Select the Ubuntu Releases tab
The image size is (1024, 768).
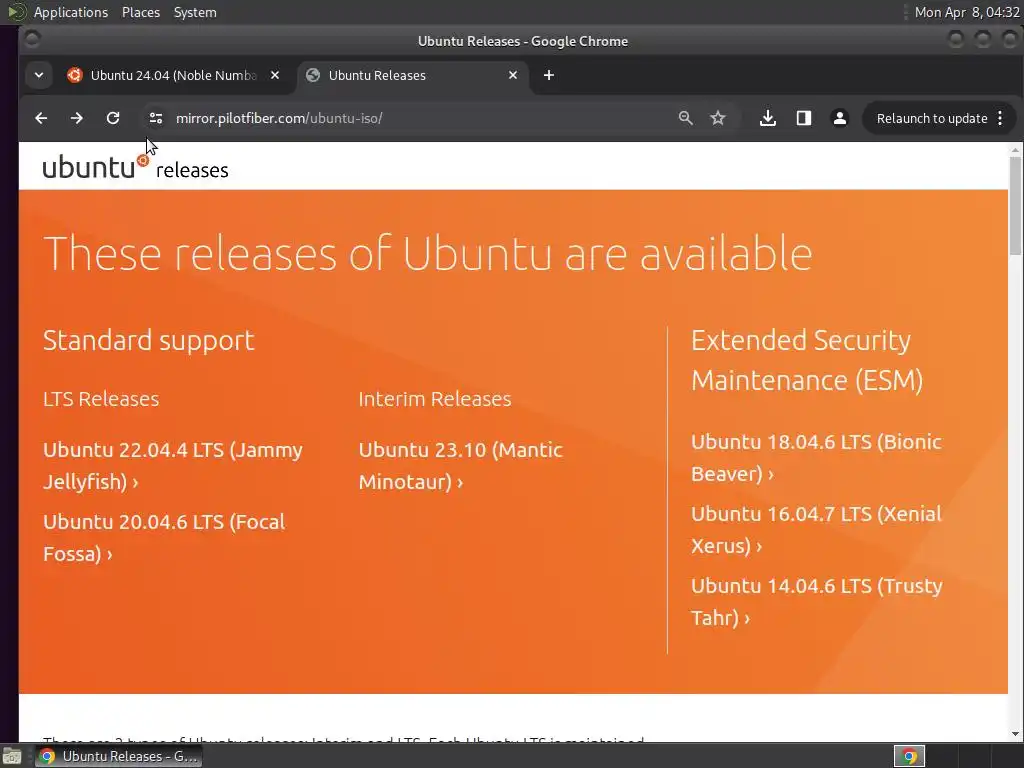pos(414,75)
